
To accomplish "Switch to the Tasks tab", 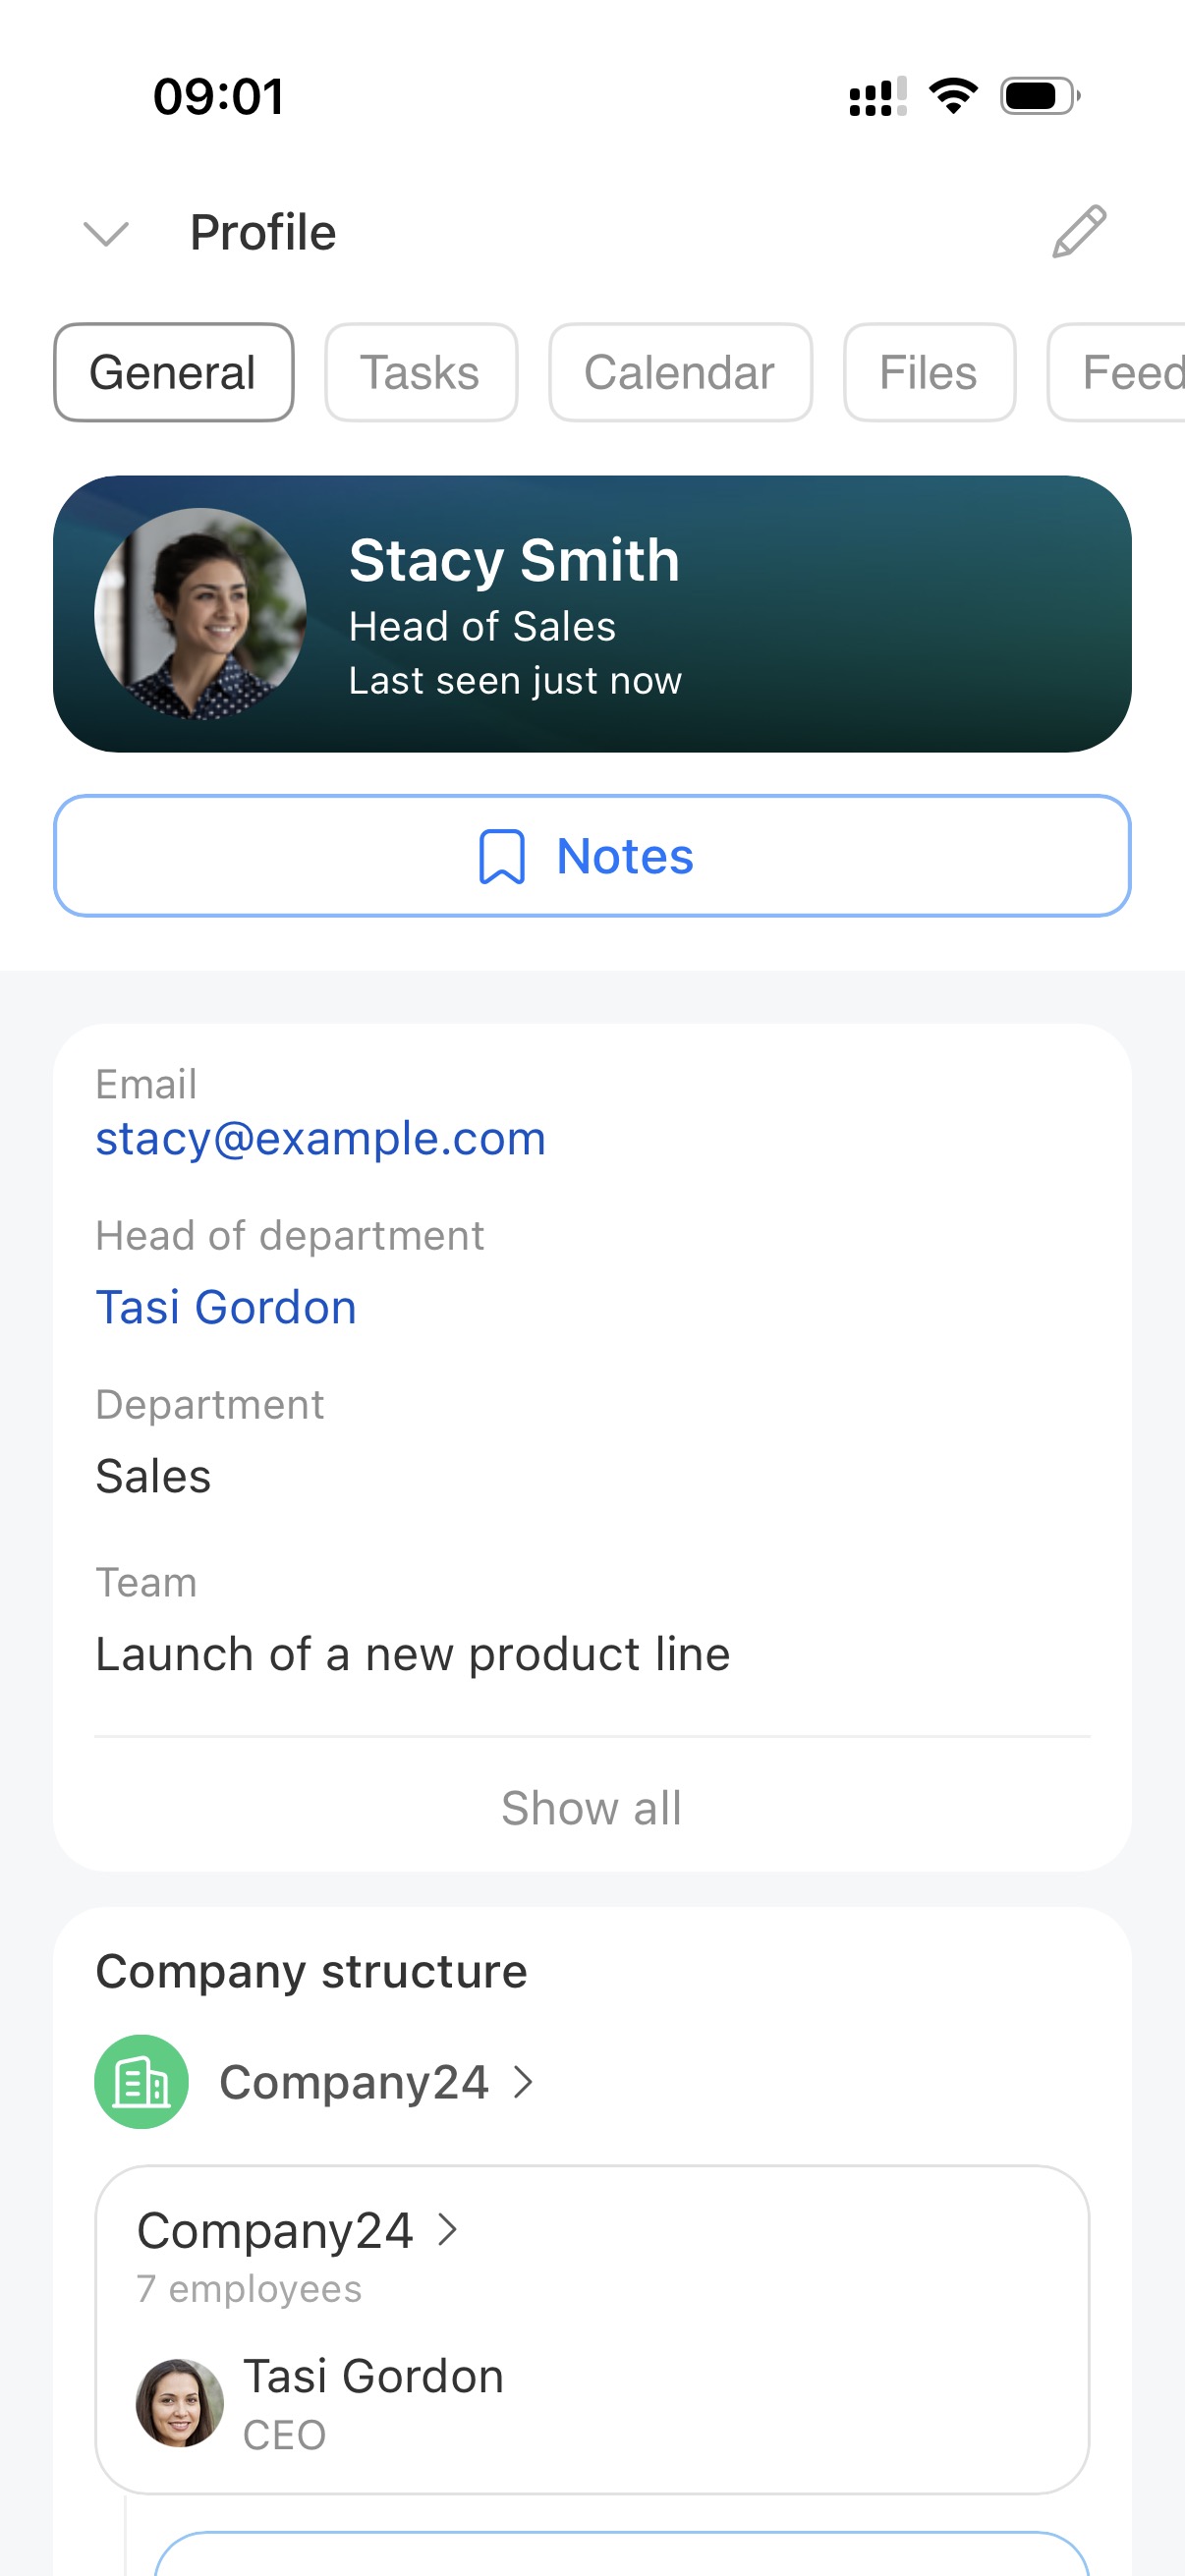I will click(420, 373).
